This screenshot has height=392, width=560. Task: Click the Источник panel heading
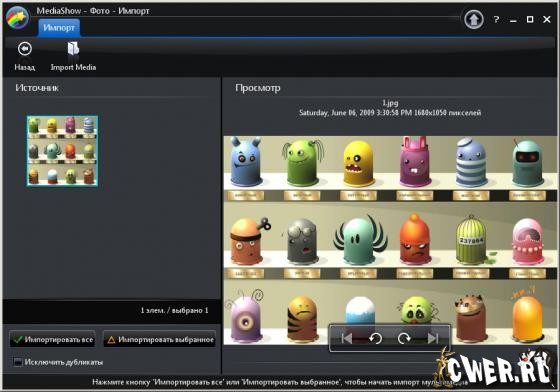pos(37,88)
